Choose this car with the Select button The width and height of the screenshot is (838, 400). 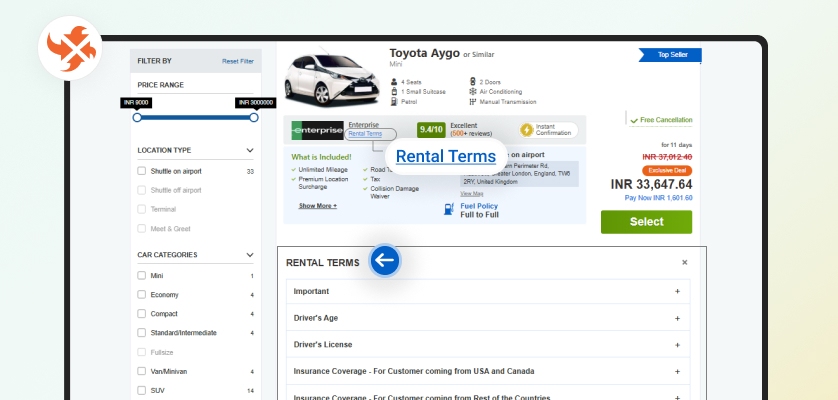(646, 222)
